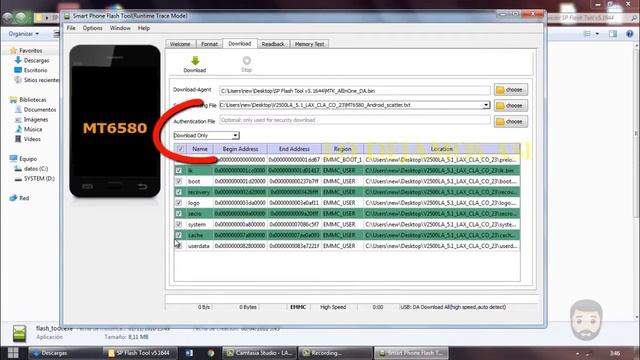Viewport: 640px width, 360px height.
Task: Expand the scatter file path dropdown arrow
Action: pyautogui.click(x=486, y=105)
